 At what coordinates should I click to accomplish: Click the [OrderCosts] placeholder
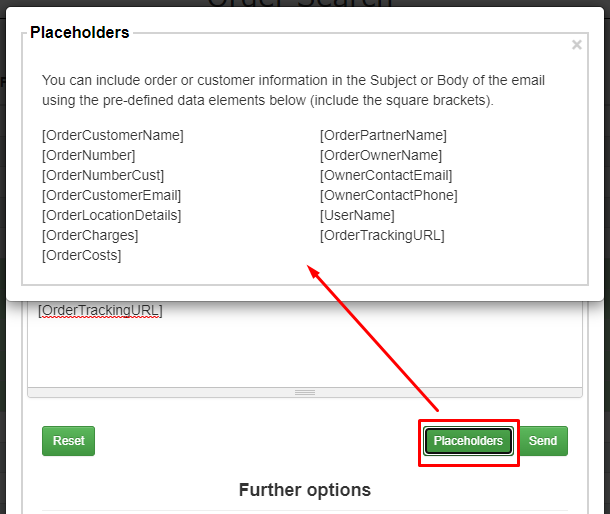(81, 255)
